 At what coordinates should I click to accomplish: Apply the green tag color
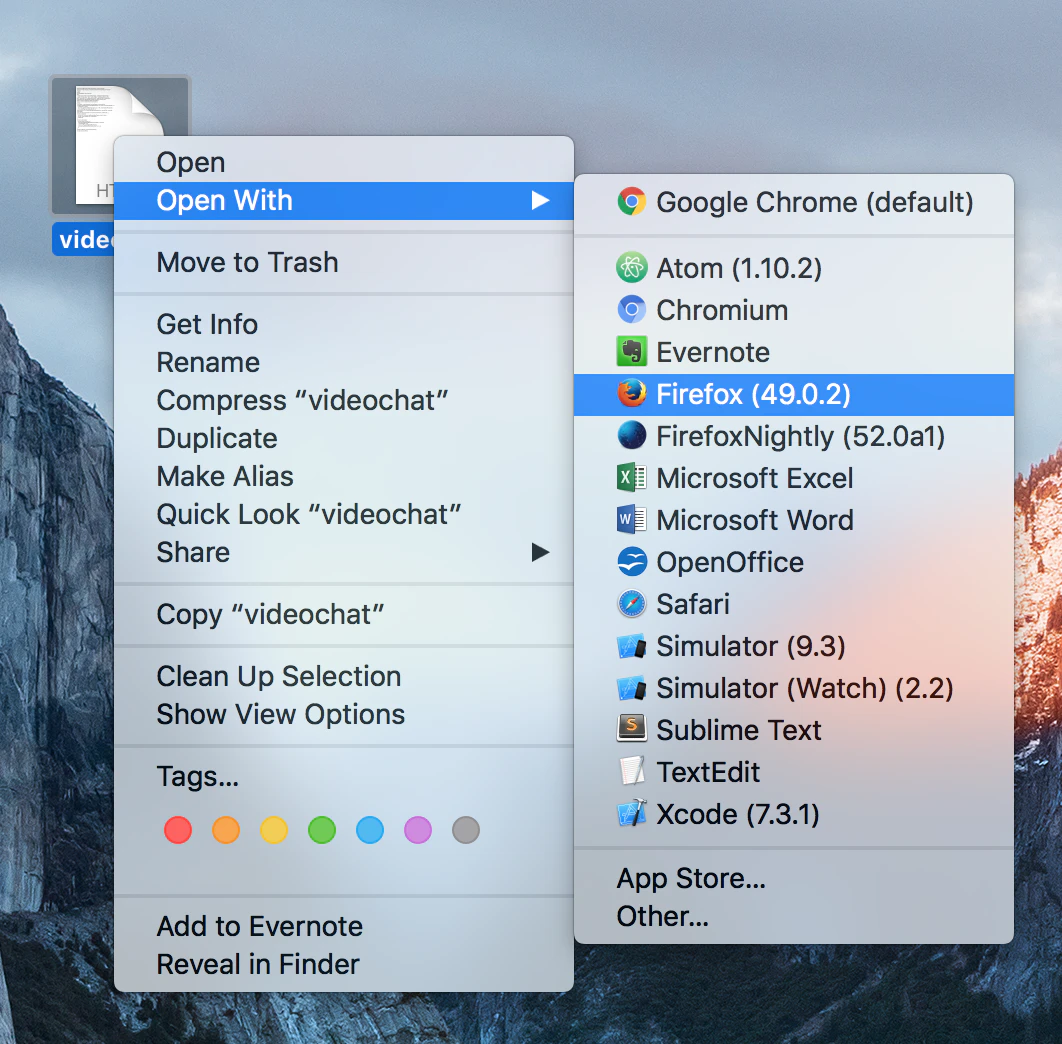(x=322, y=830)
